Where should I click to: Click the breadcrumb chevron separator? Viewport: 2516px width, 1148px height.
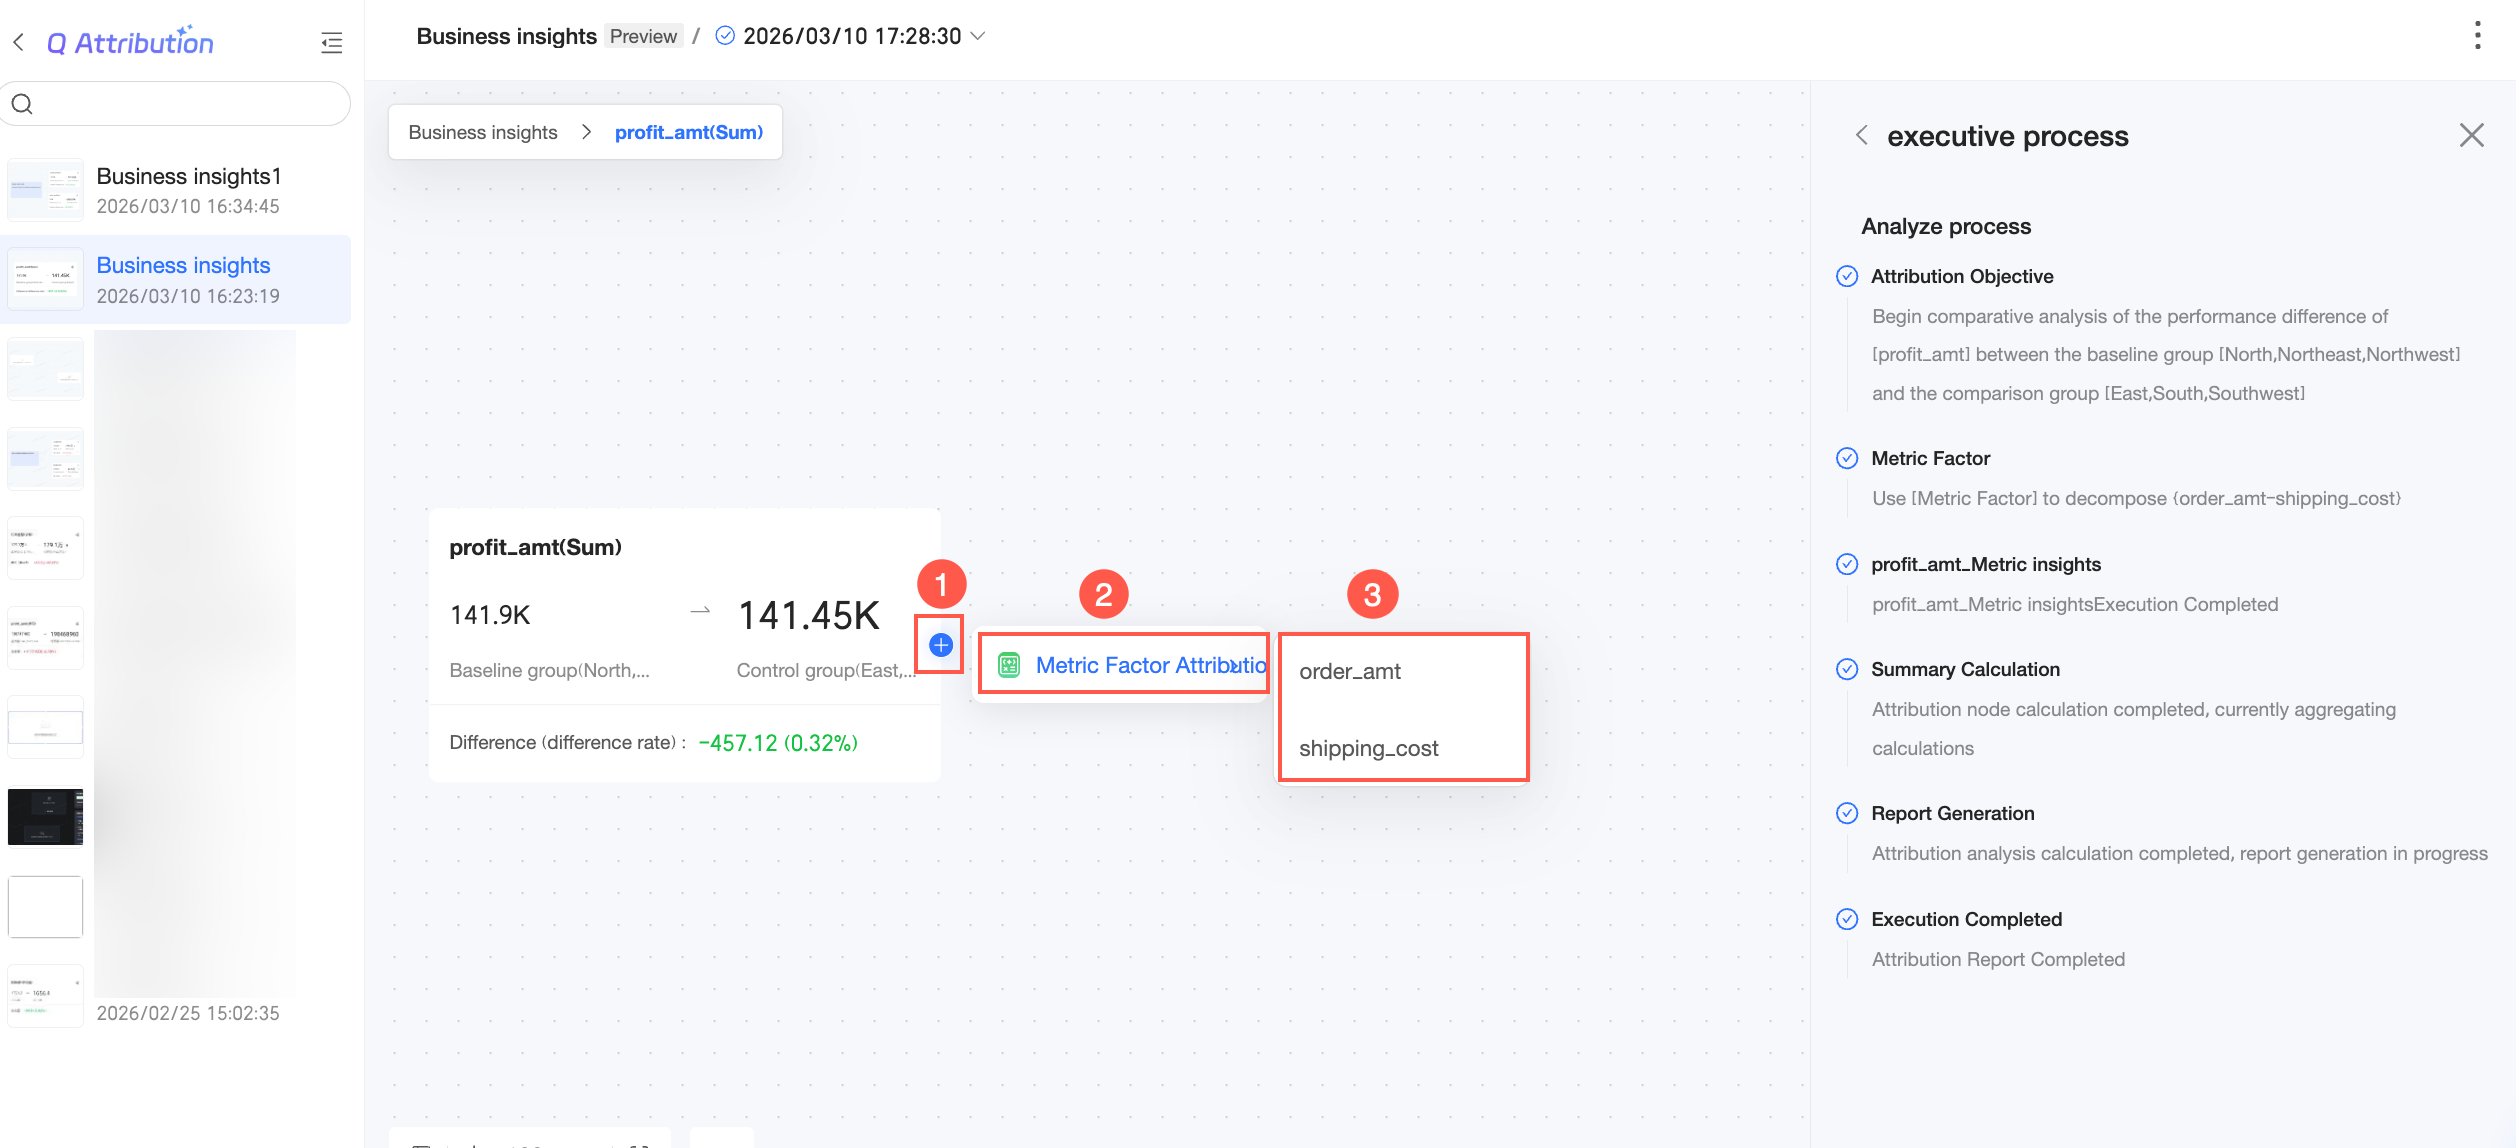(587, 132)
